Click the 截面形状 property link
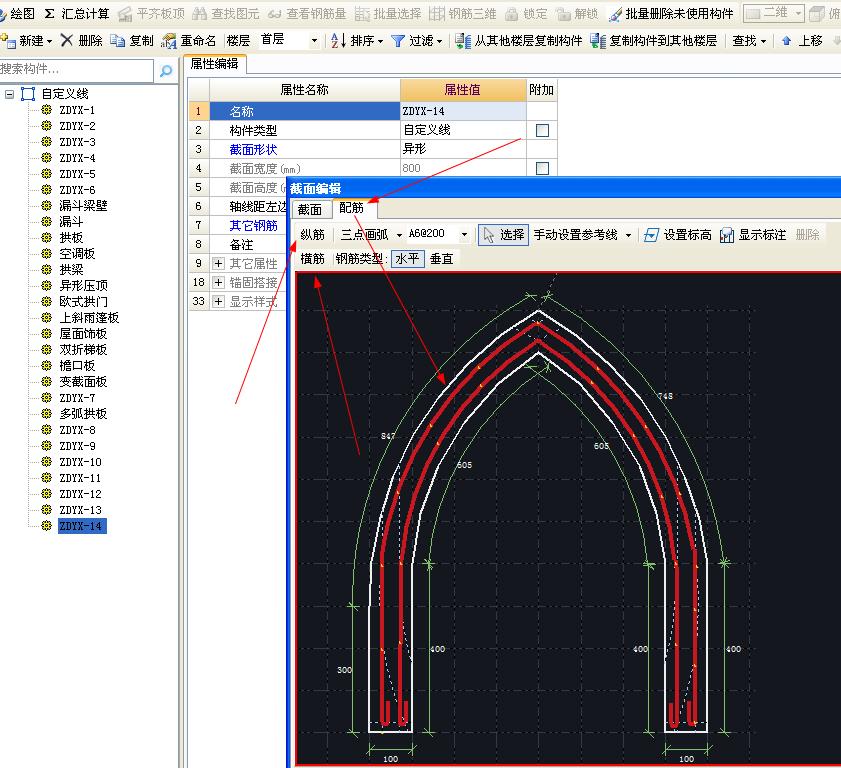The height and width of the screenshot is (768, 841). 253,150
